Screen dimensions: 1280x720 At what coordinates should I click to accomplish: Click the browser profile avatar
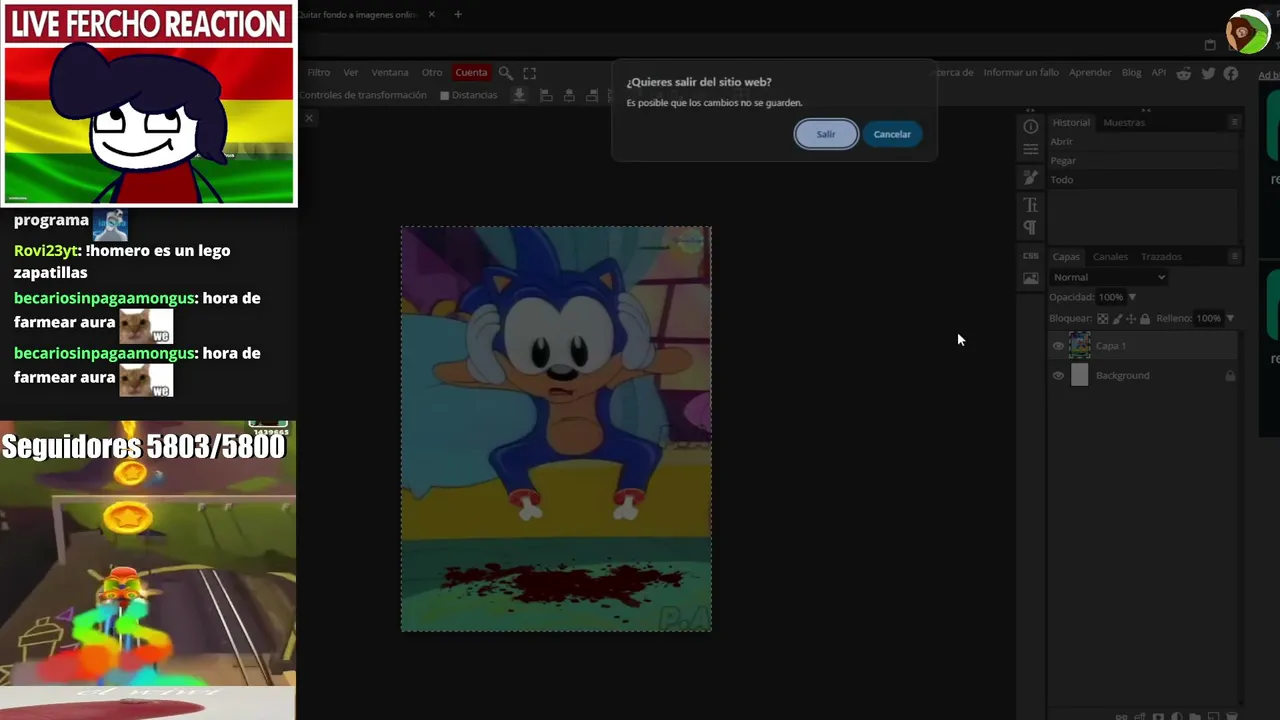pos(1248,32)
